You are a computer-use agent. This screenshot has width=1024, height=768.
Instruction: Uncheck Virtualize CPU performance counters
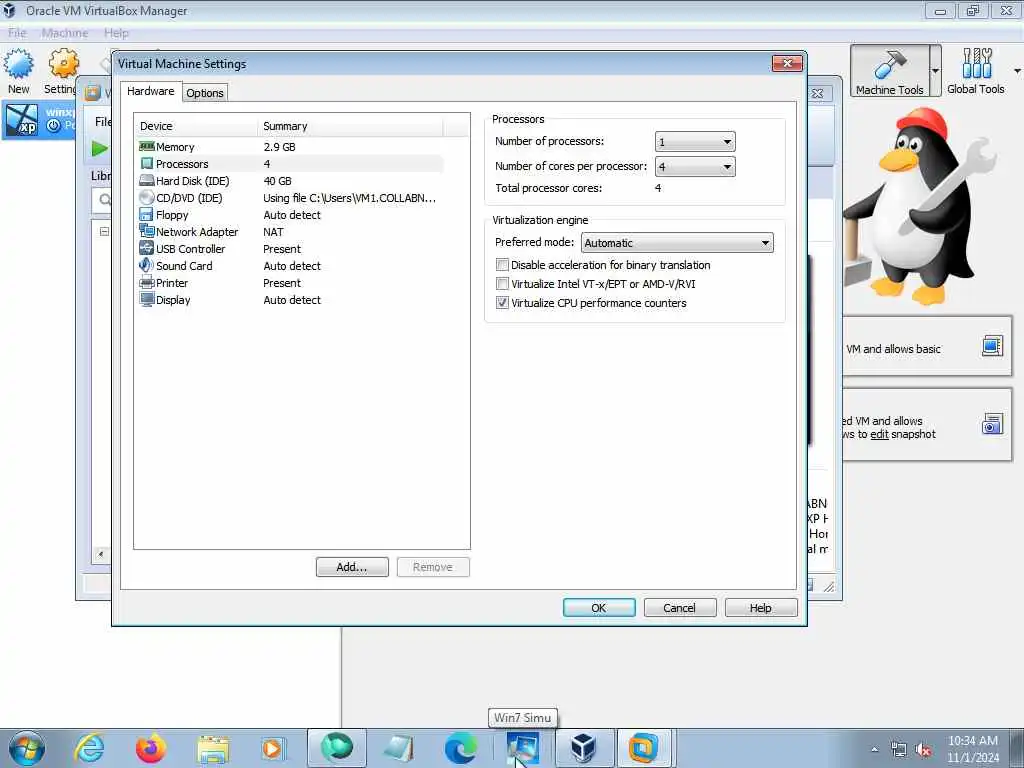502,302
